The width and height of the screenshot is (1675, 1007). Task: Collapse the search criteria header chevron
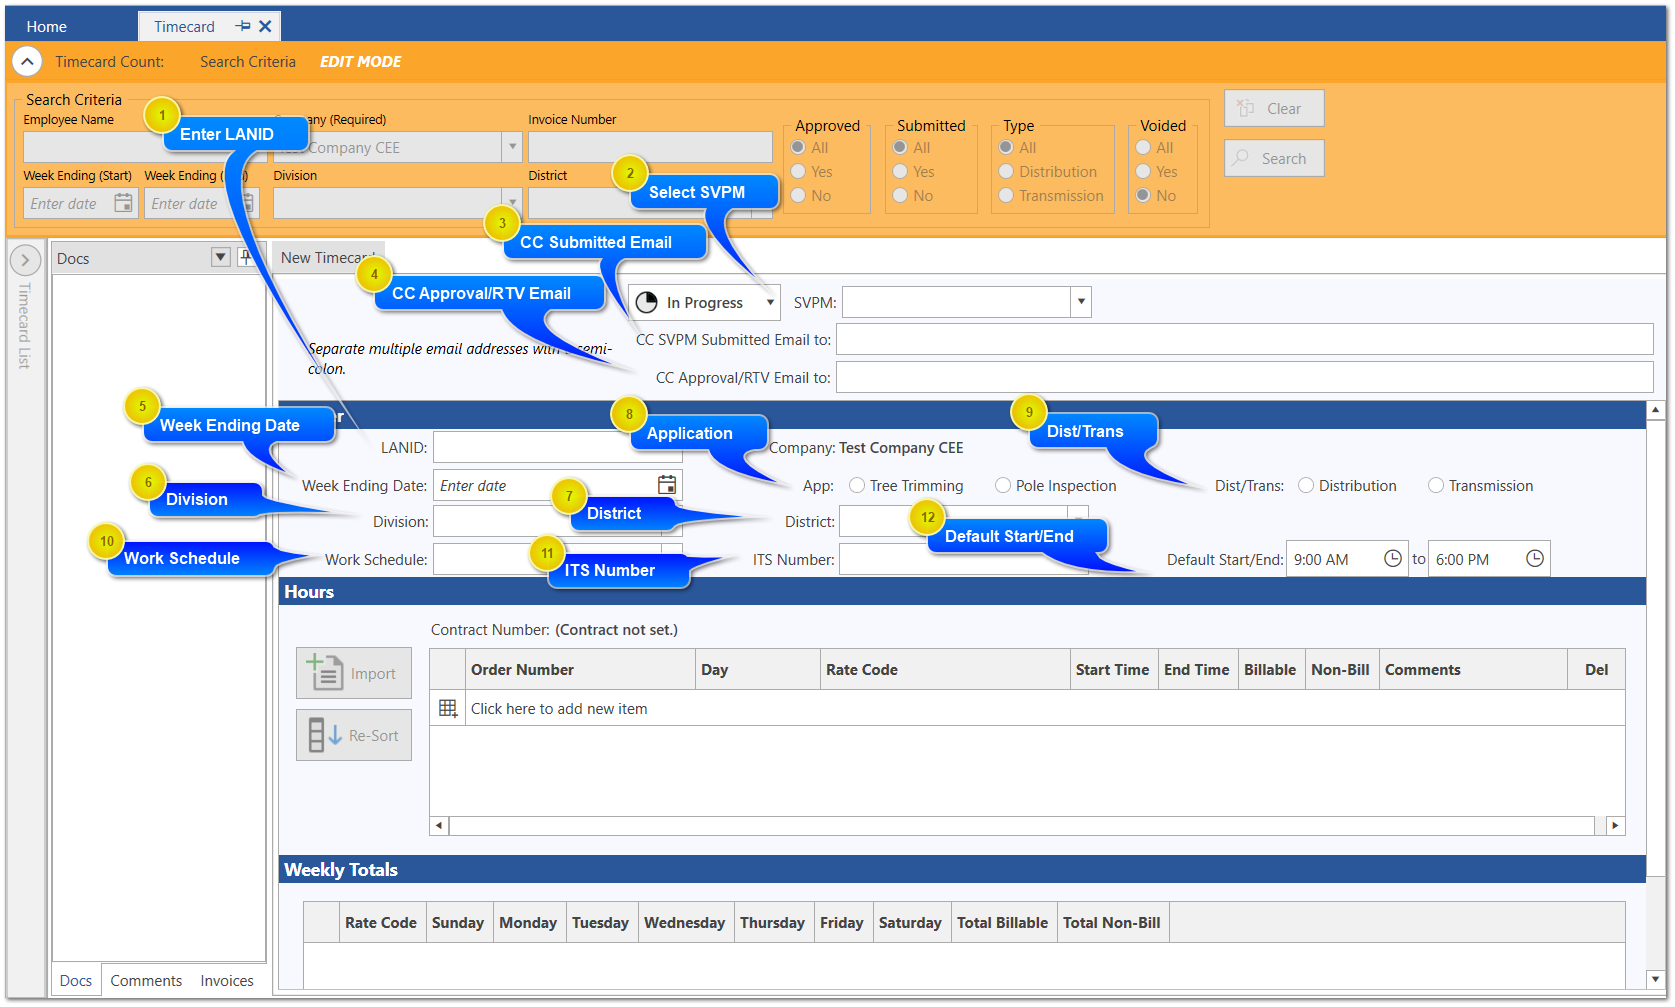(27, 62)
